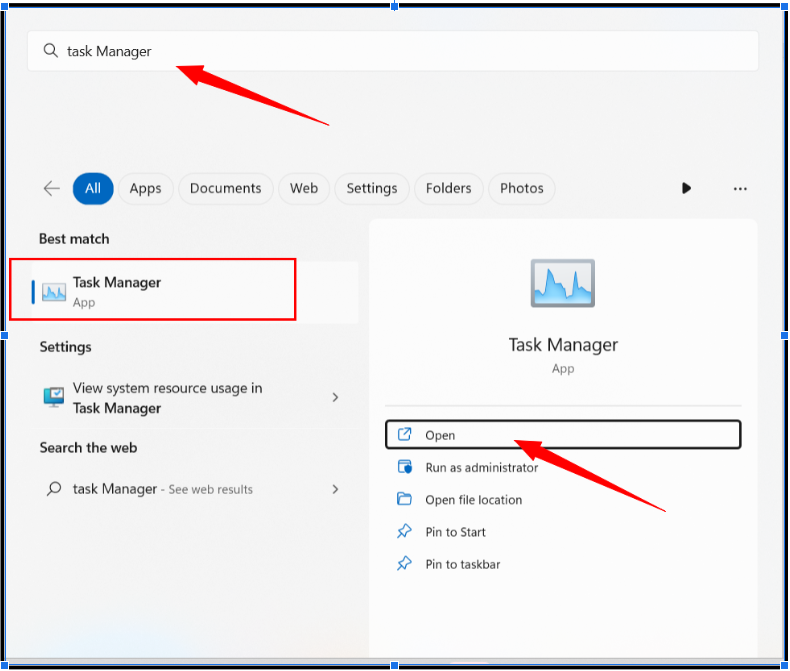
Task: Click the play arrow to scroll filters
Action: [x=686, y=188]
